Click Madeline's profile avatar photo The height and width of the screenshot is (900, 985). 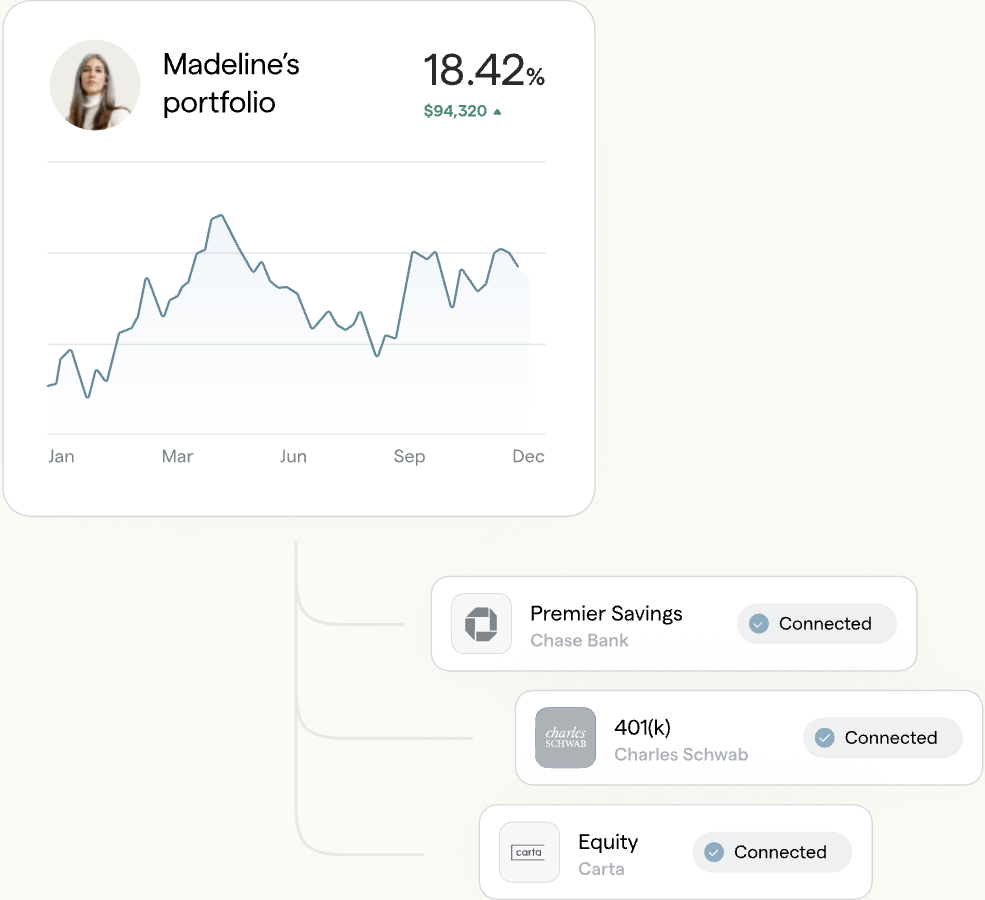95,85
